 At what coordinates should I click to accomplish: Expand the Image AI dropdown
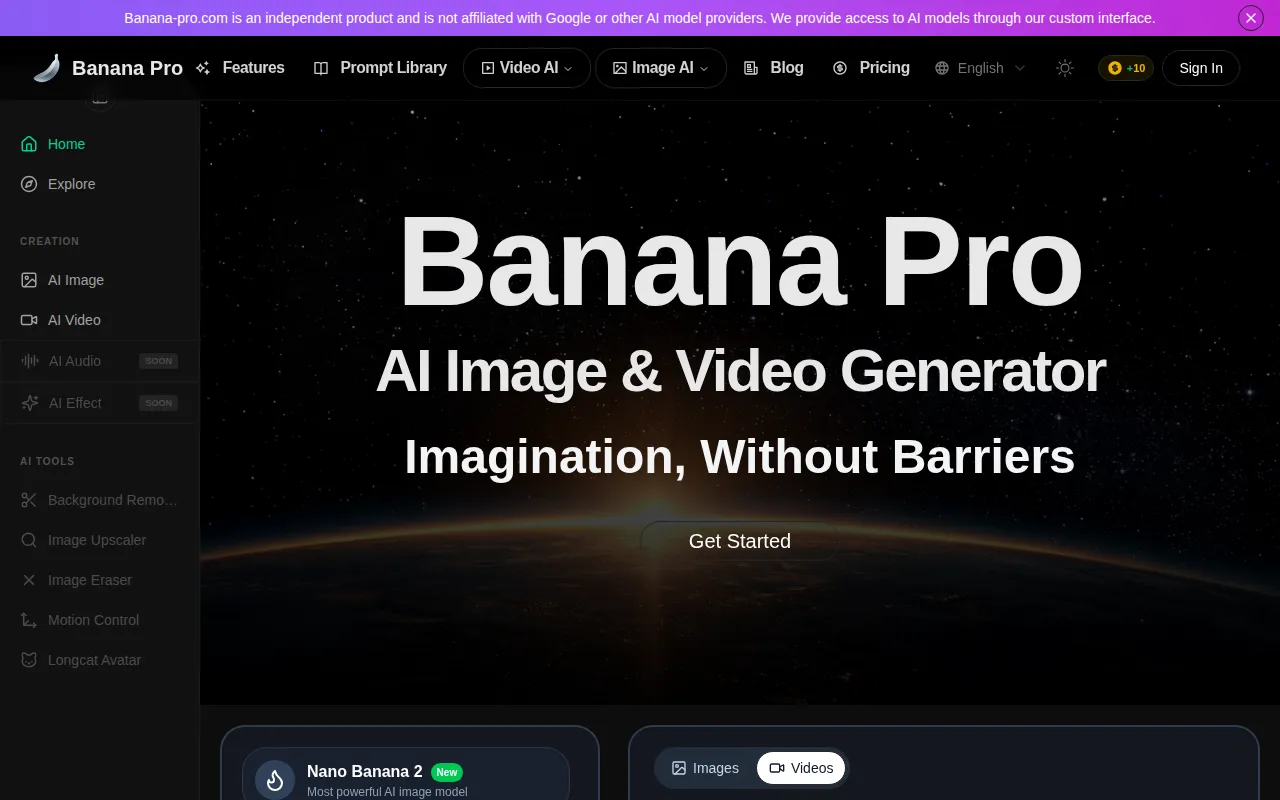[660, 68]
